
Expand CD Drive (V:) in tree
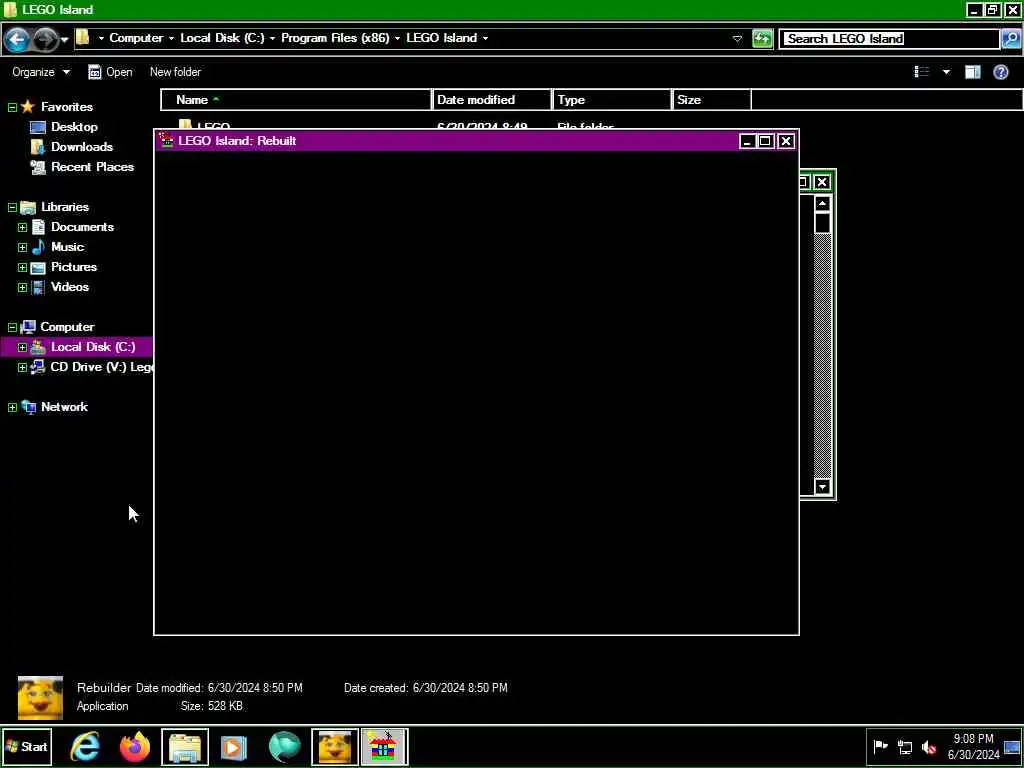tap(22, 368)
